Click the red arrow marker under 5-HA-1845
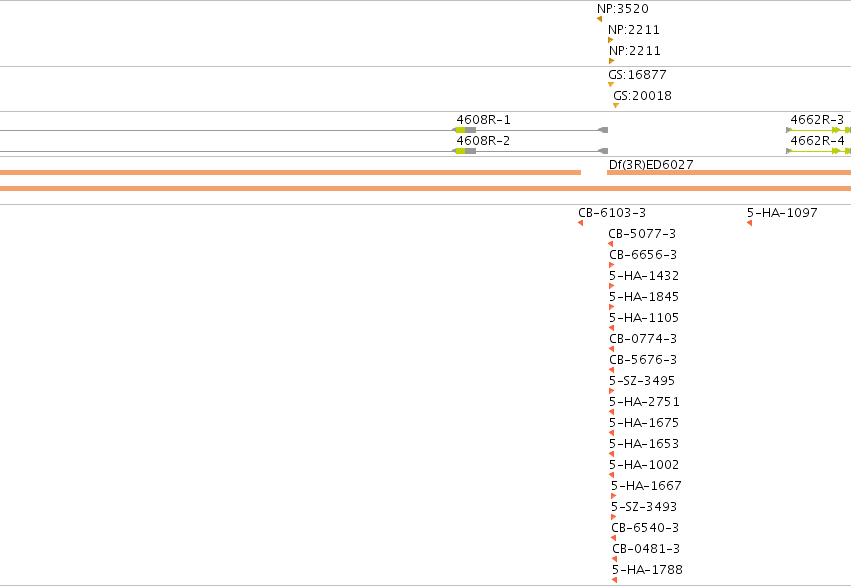Image resolution: width=851 pixels, height=586 pixels. coord(612,307)
